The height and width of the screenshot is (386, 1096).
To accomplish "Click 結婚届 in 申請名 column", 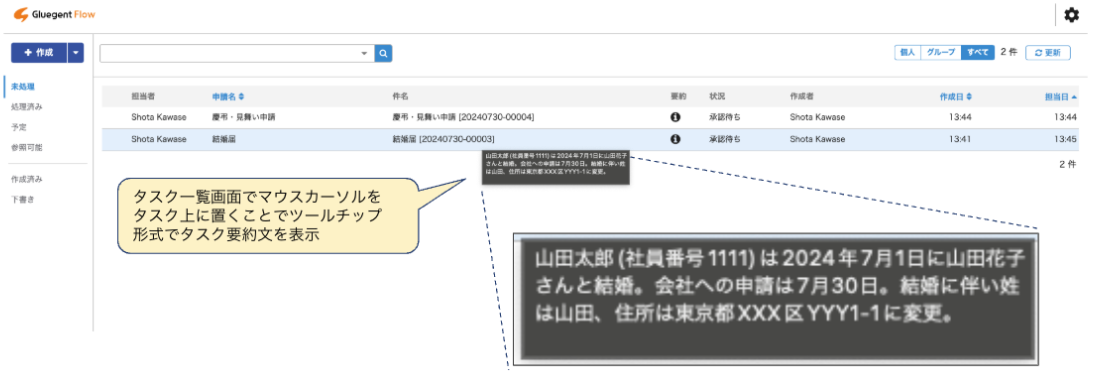I will (x=224, y=139).
